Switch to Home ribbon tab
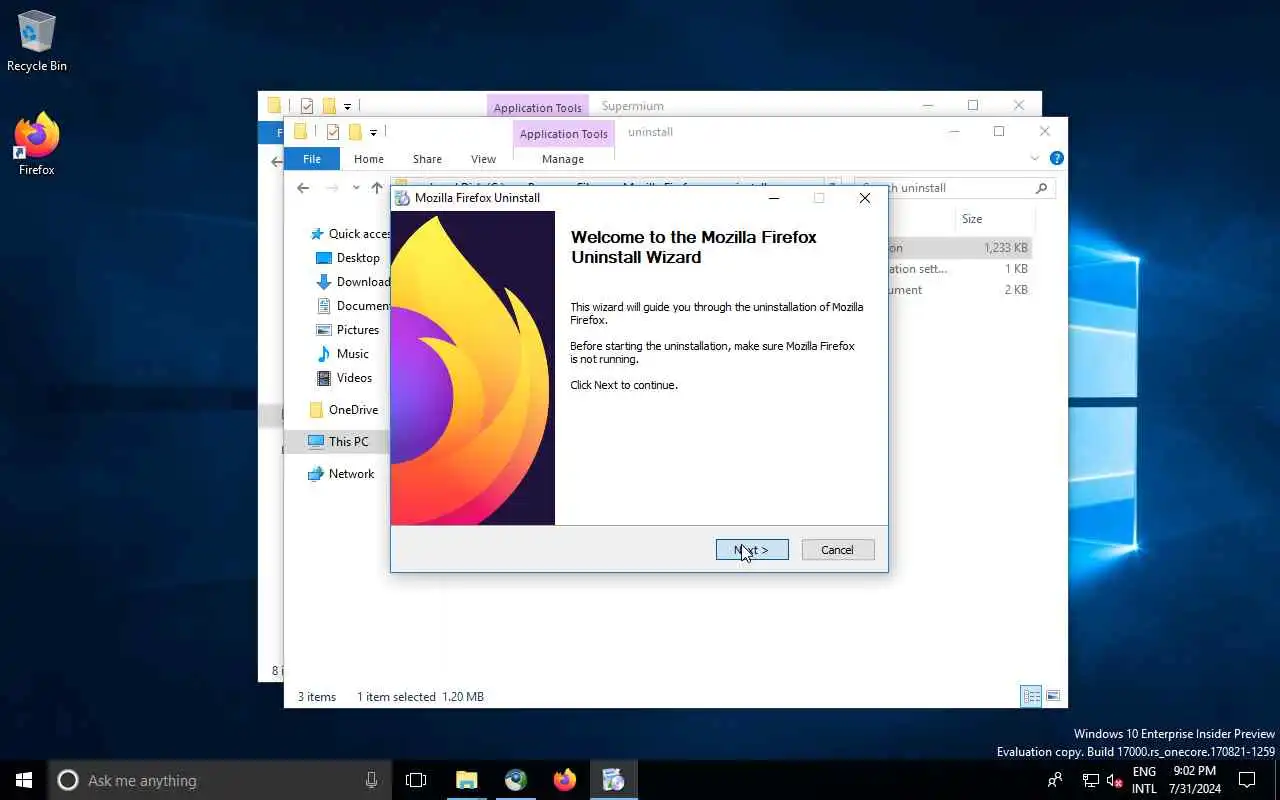Viewport: 1280px width, 800px height. pos(369,159)
